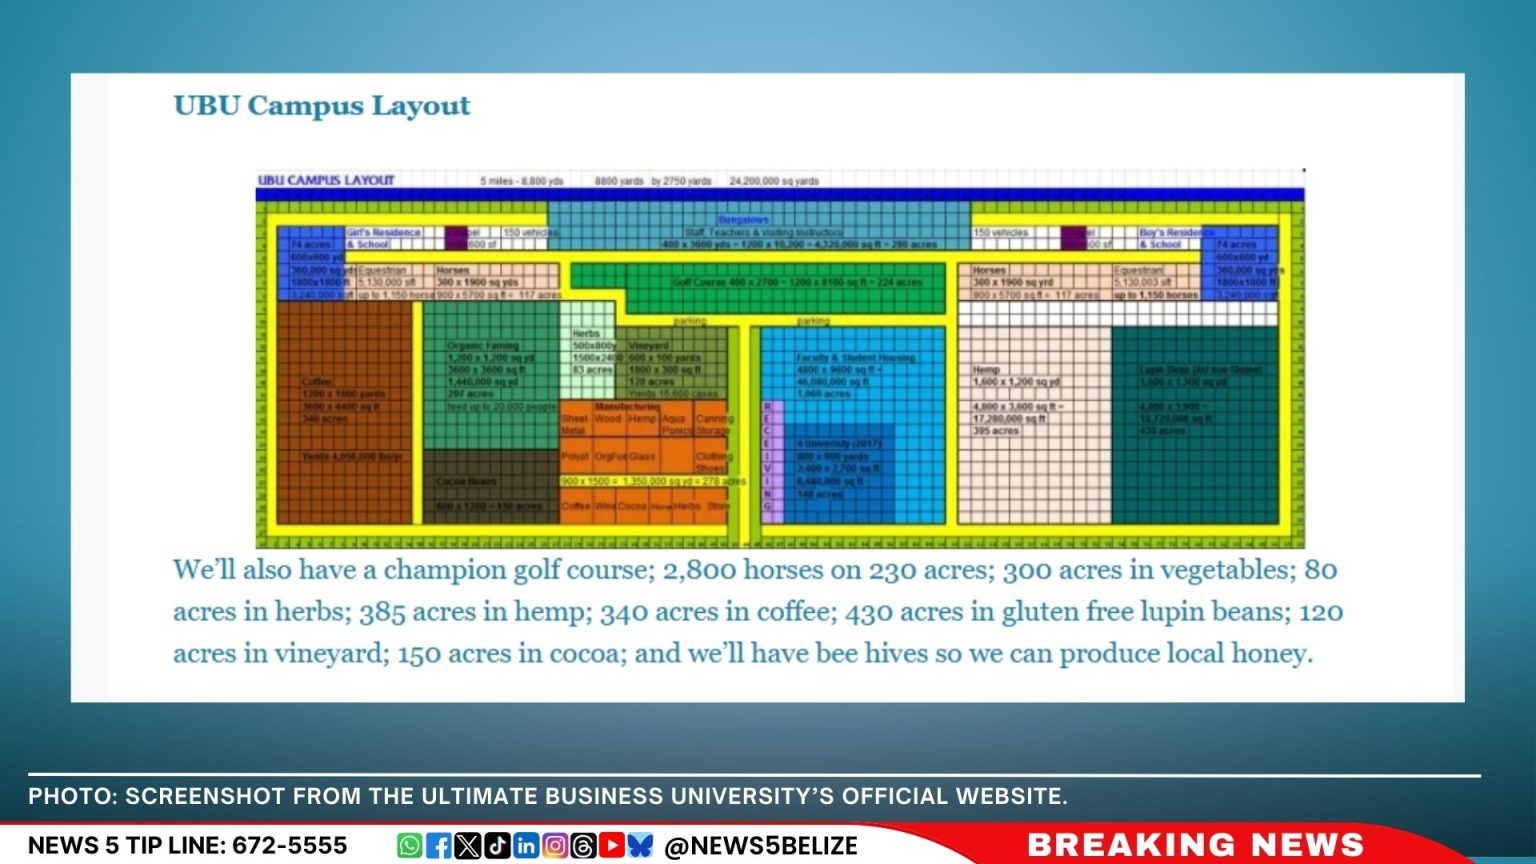Click the Instagram icon
This screenshot has width=1536, height=864.
coord(554,845)
